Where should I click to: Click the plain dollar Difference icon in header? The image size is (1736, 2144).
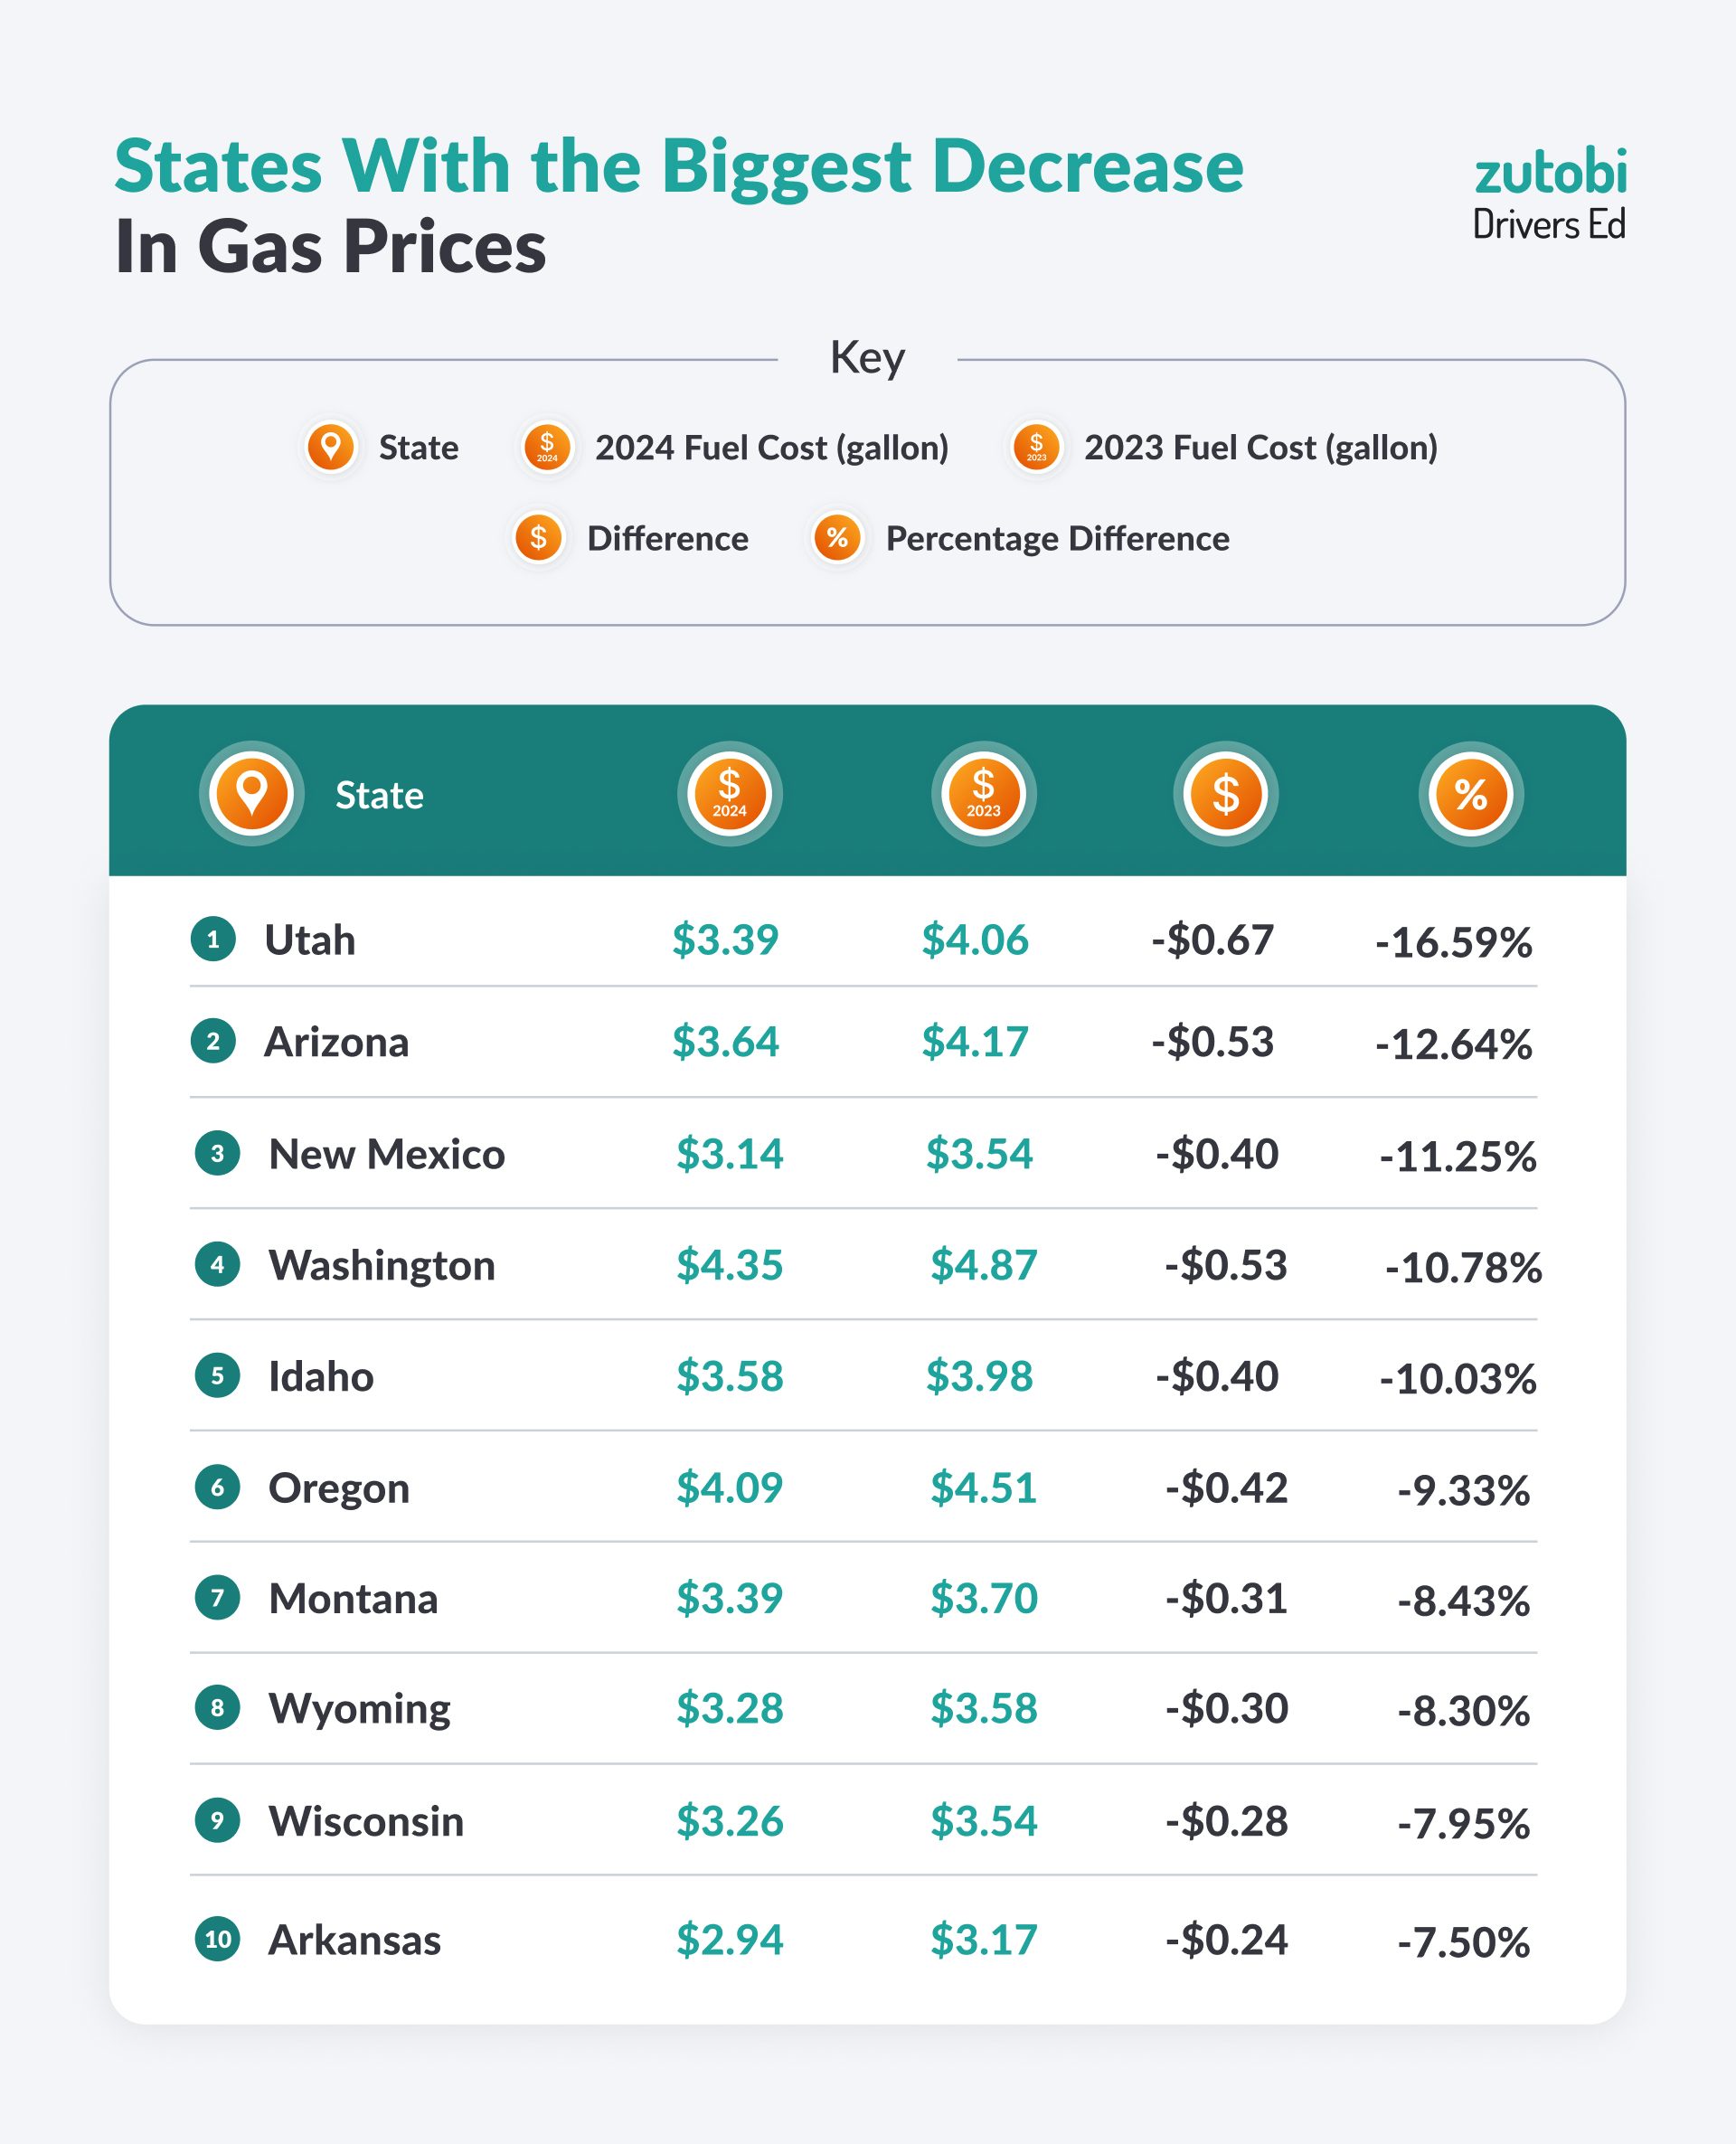pyautogui.click(x=1225, y=793)
